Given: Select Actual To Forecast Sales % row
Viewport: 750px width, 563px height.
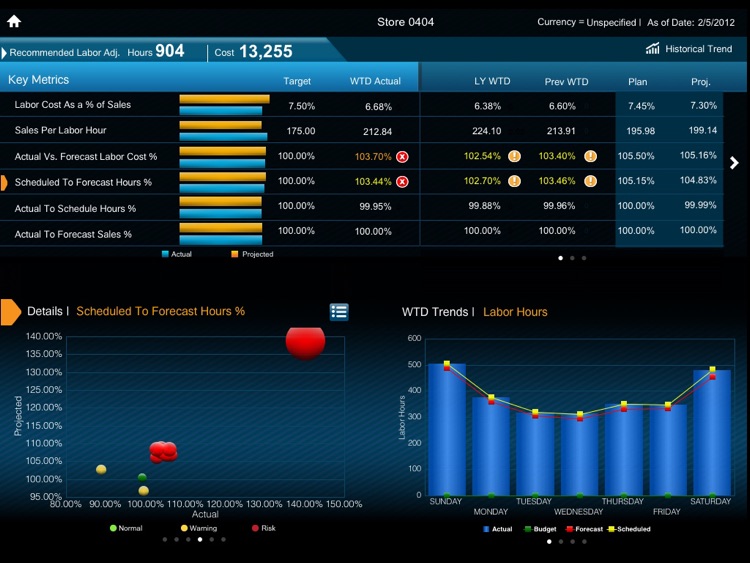Looking at the screenshot, I should (73, 234).
